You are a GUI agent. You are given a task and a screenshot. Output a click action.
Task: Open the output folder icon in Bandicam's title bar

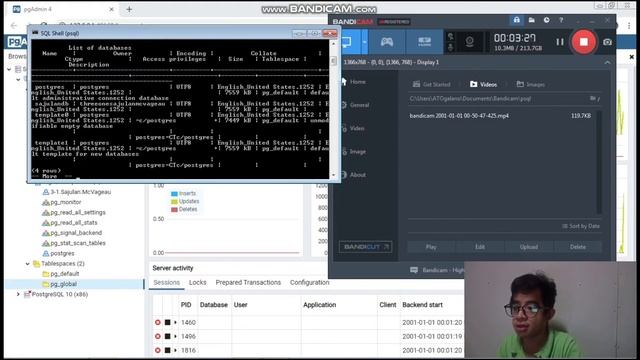[531, 20]
